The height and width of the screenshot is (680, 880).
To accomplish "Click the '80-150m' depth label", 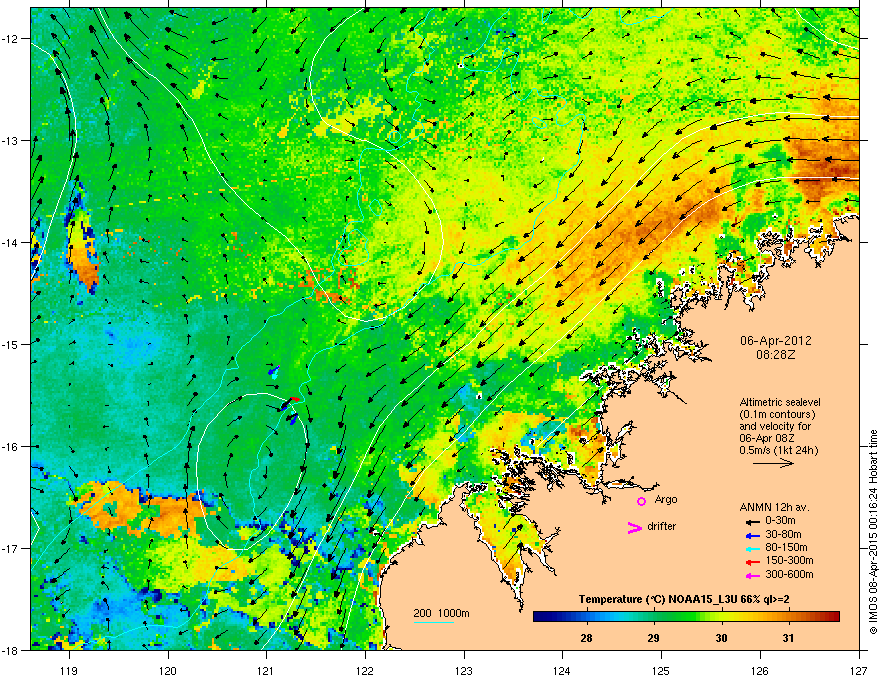I will (x=786, y=548).
